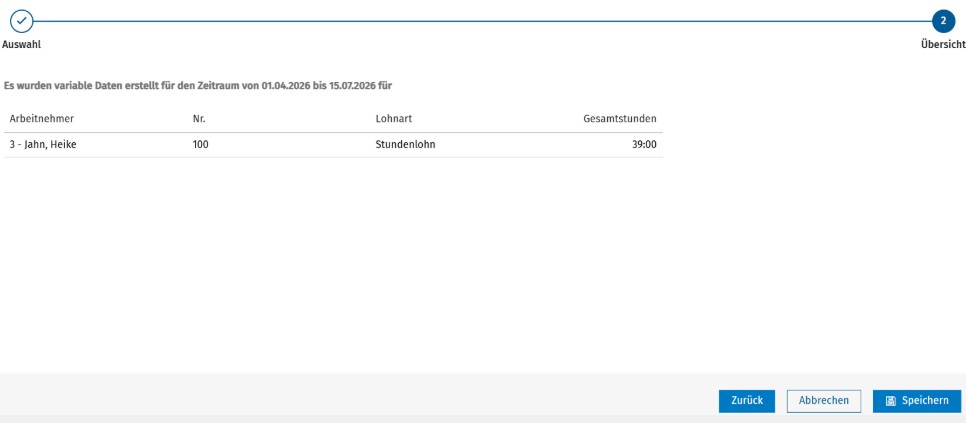Click the Nr. value 100
966x423 pixels.
(x=200, y=145)
